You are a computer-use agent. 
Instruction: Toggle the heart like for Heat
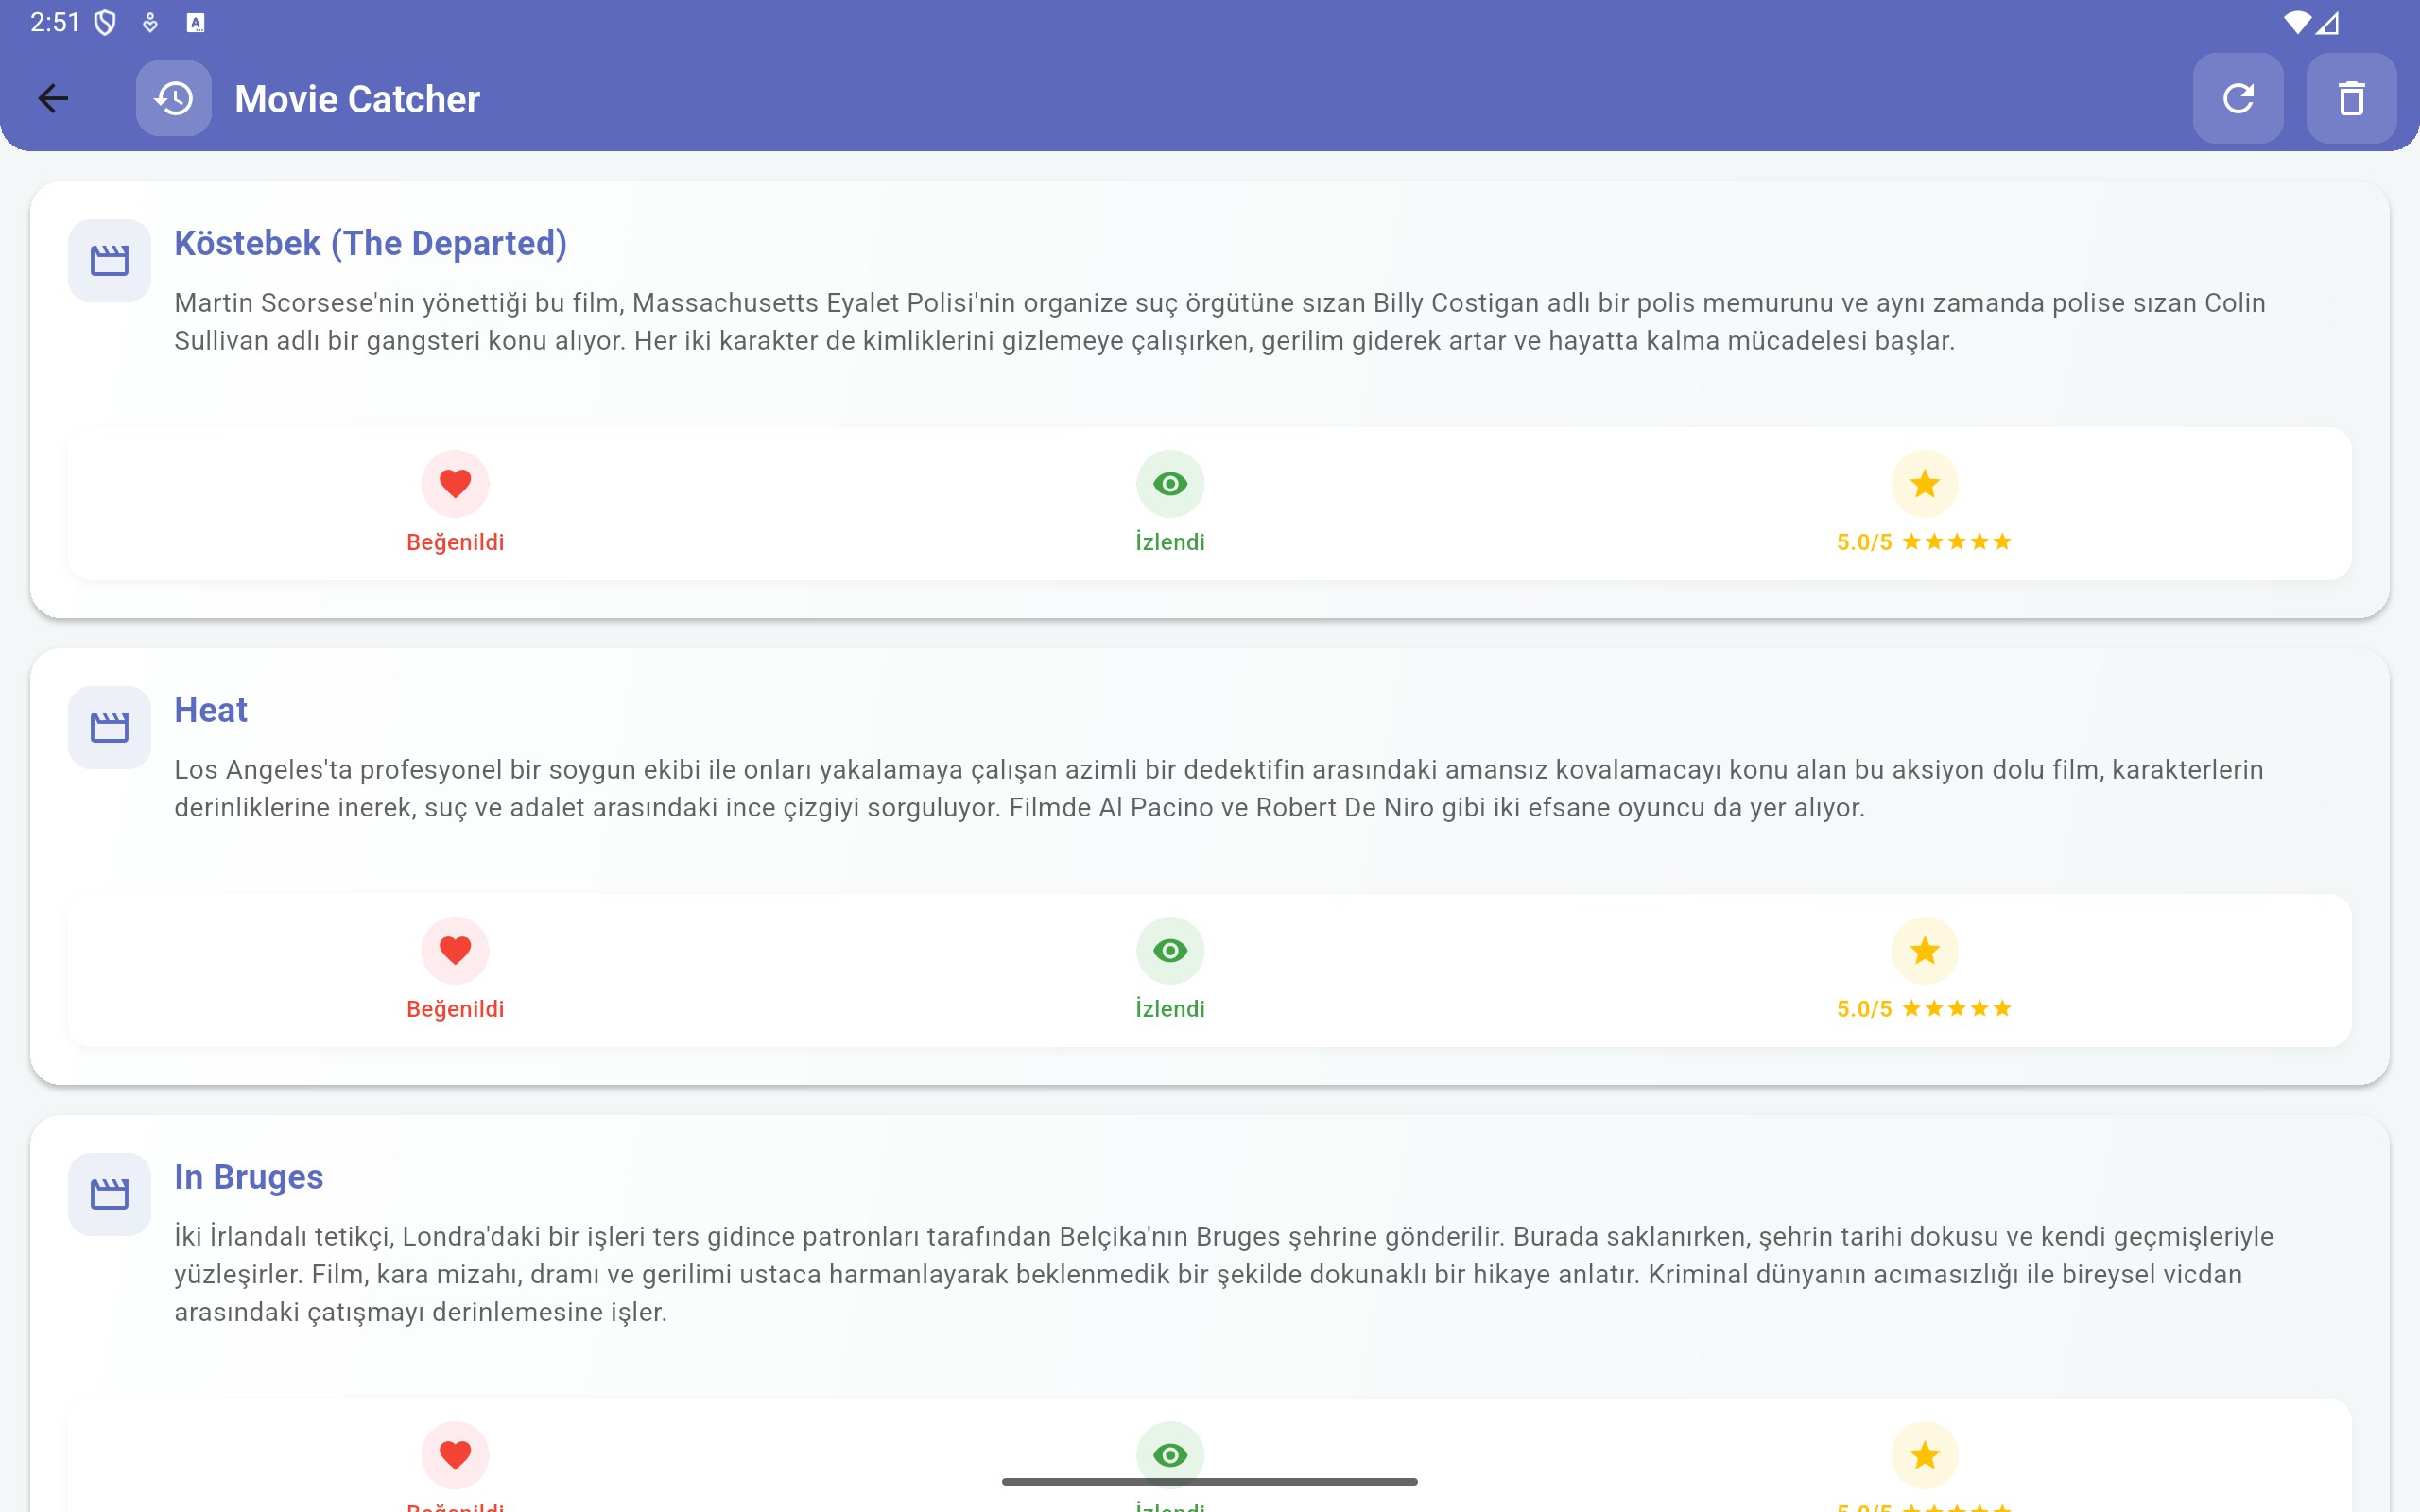click(x=455, y=950)
